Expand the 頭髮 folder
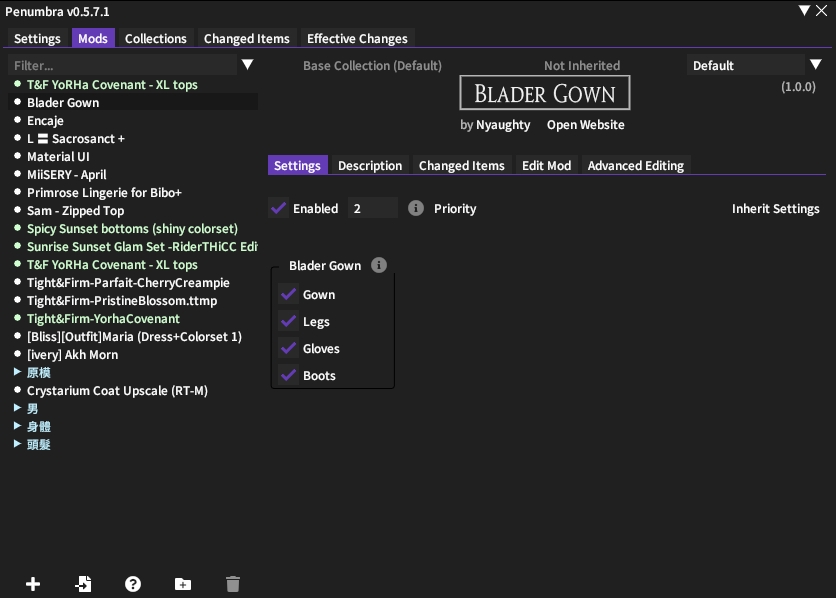The image size is (836, 598). 18,444
